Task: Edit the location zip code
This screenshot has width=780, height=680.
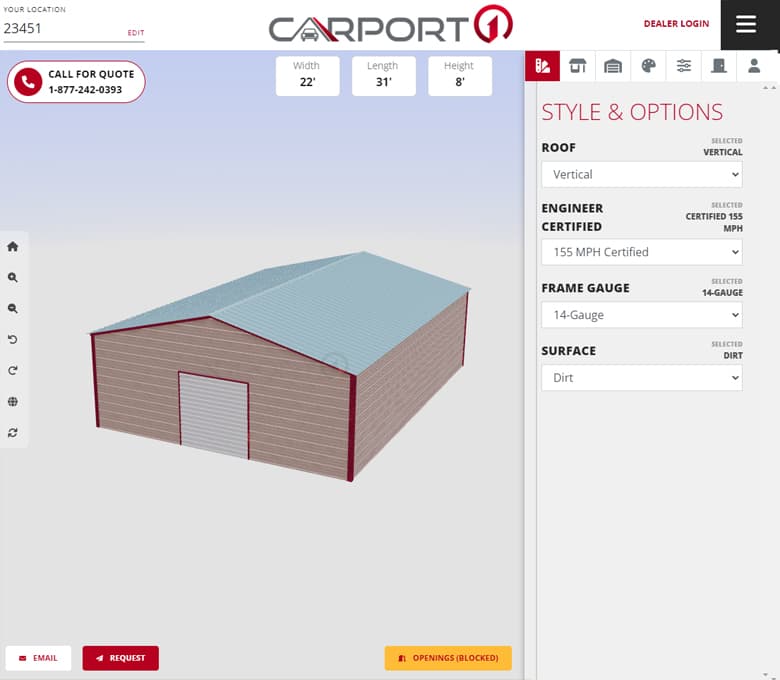Action: pos(136,33)
